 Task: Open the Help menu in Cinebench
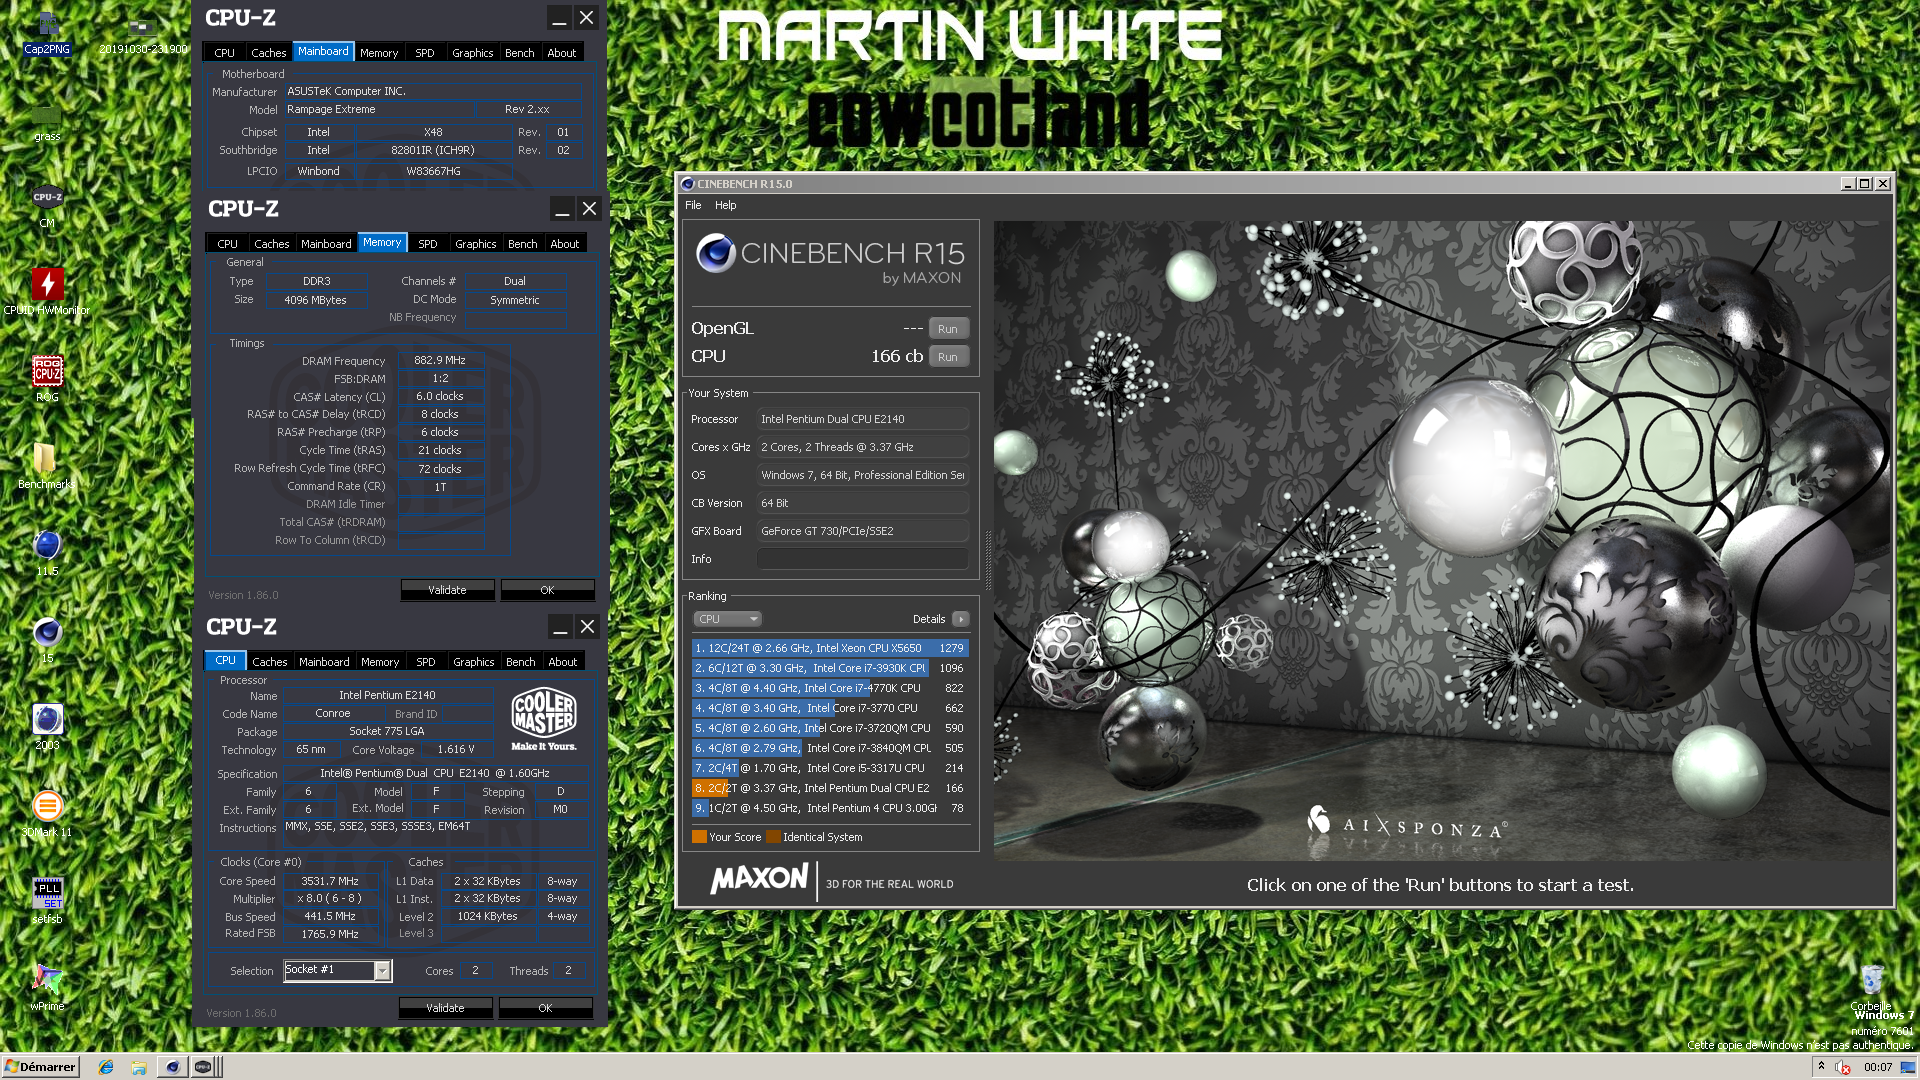coord(725,205)
